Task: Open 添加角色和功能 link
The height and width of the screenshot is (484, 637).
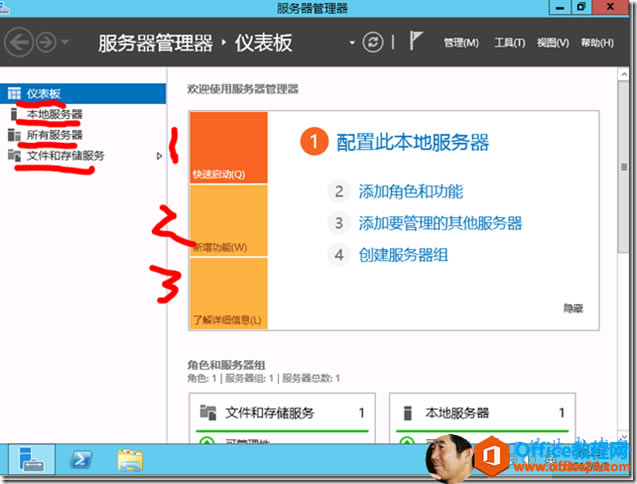Action: pyautogui.click(x=411, y=191)
